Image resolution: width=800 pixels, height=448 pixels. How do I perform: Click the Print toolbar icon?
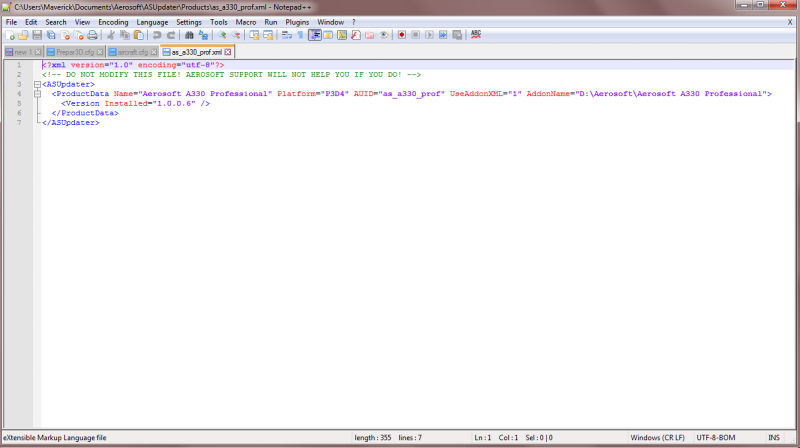pyautogui.click(x=92, y=35)
